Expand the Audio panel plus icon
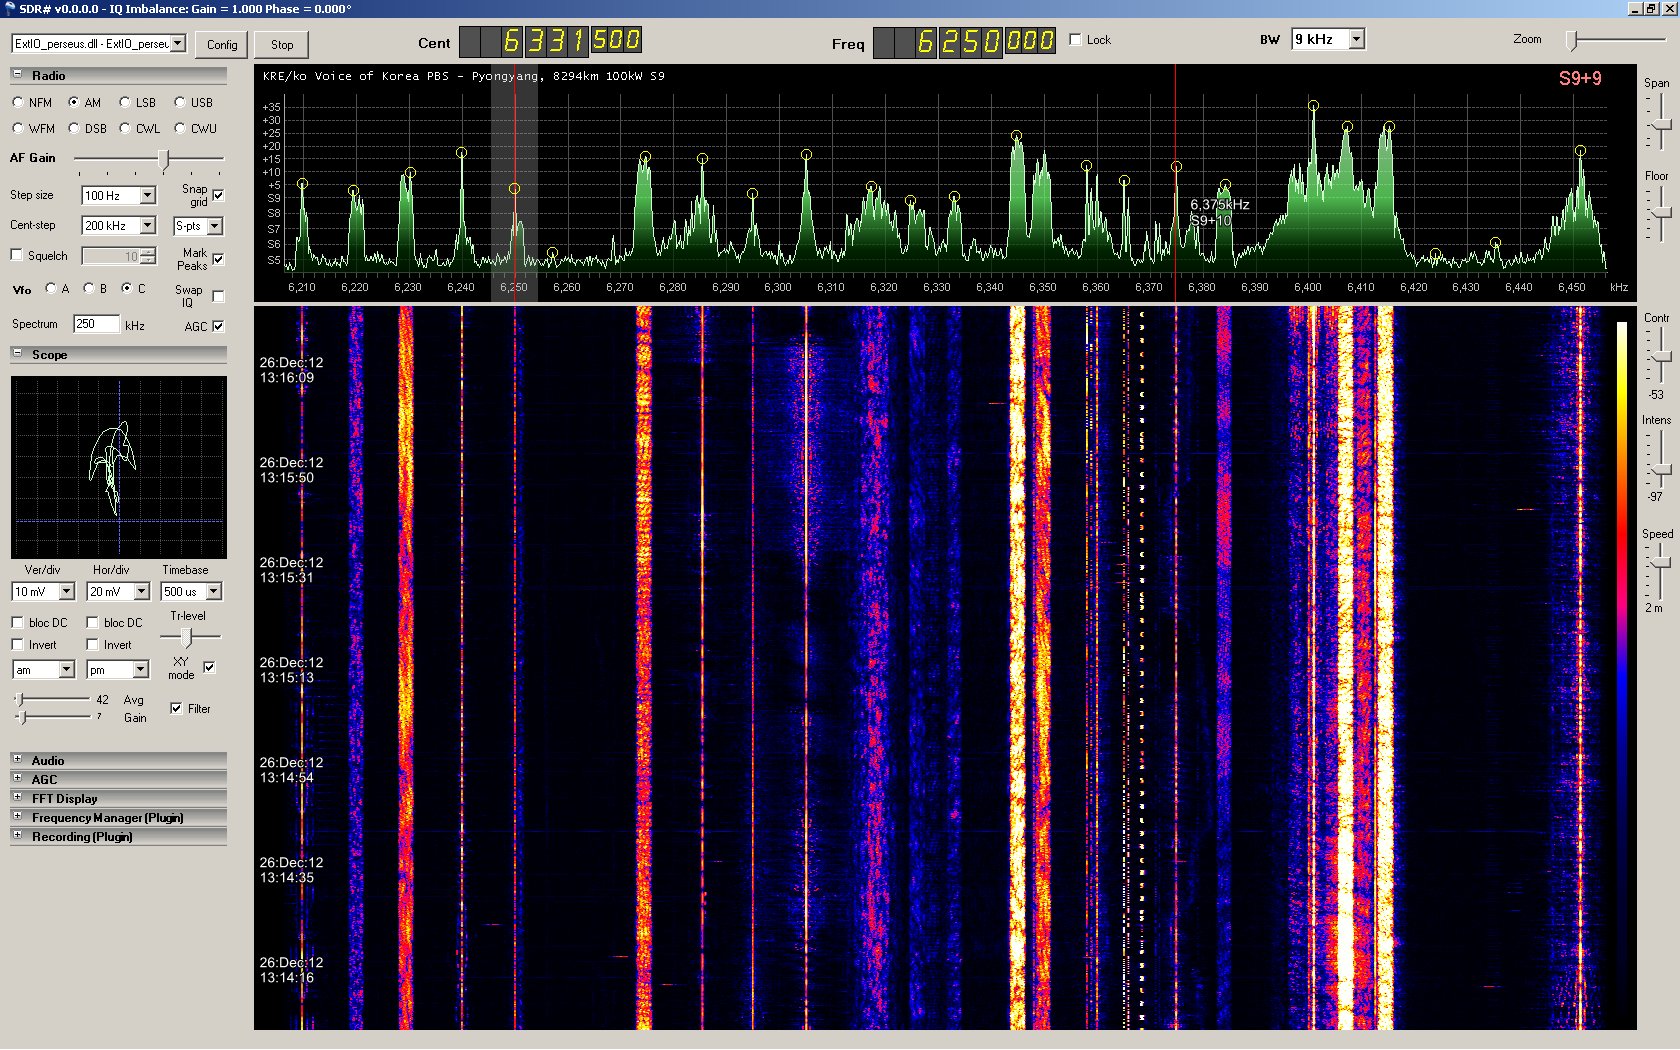 [x=17, y=760]
